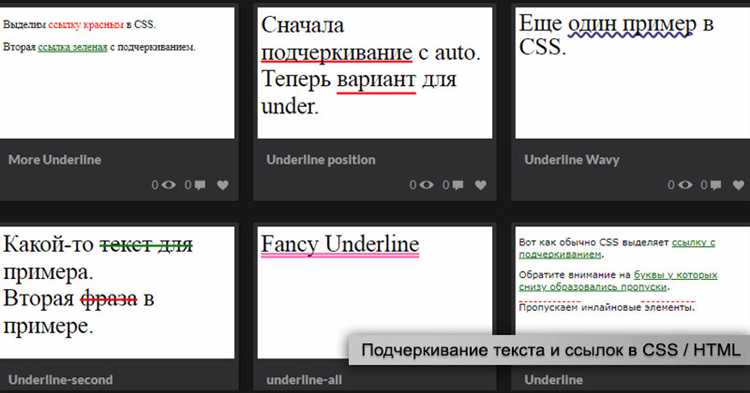This screenshot has height=393, width=750.
Task: Click green link 'ссылка зеленая' in first preview
Action: 73,47
